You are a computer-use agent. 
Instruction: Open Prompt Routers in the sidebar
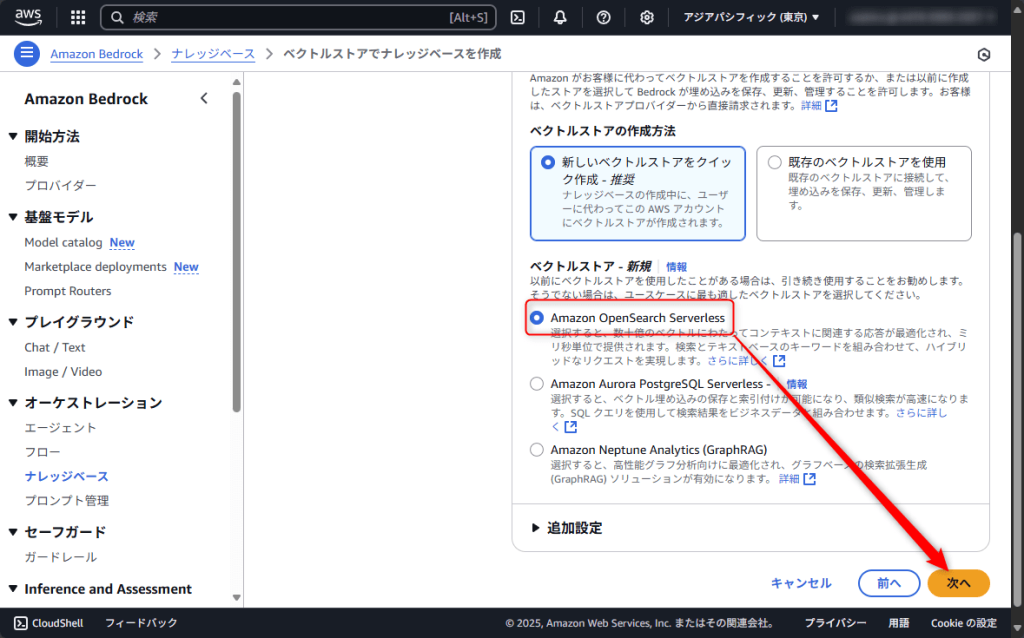pyautogui.click(x=68, y=291)
